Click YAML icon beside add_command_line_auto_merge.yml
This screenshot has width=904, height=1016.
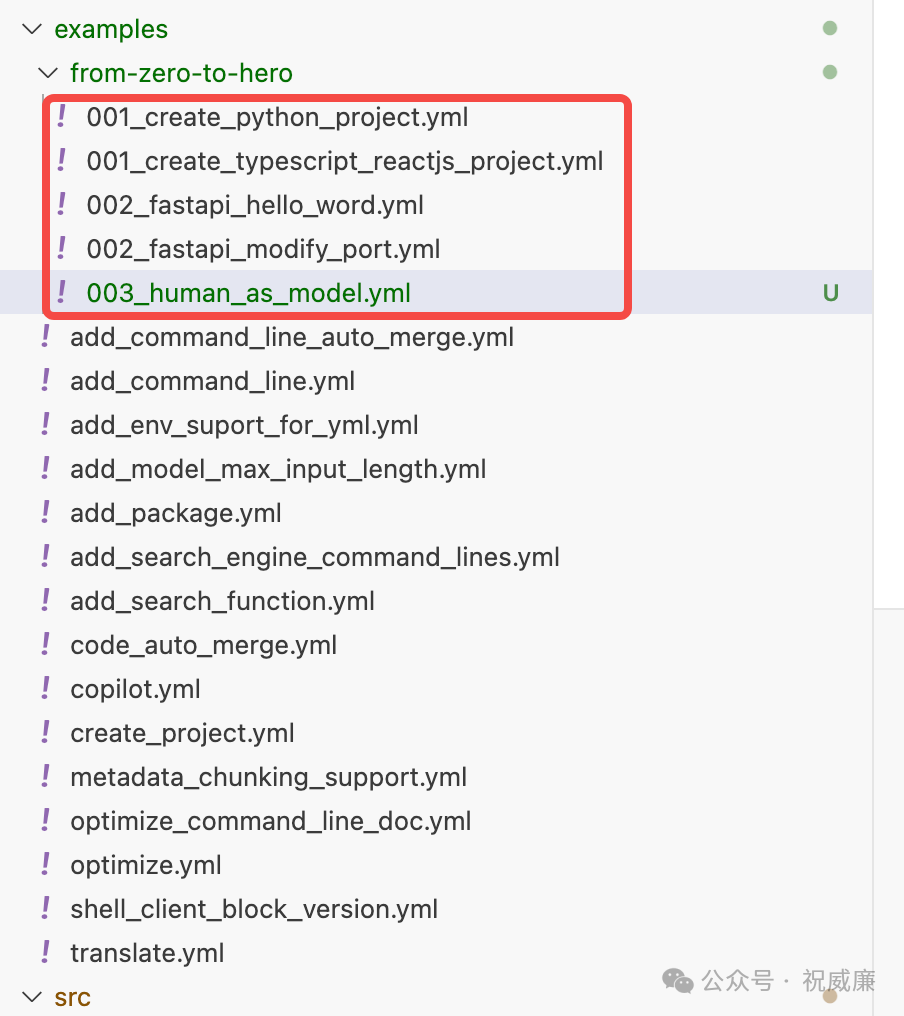[45, 337]
